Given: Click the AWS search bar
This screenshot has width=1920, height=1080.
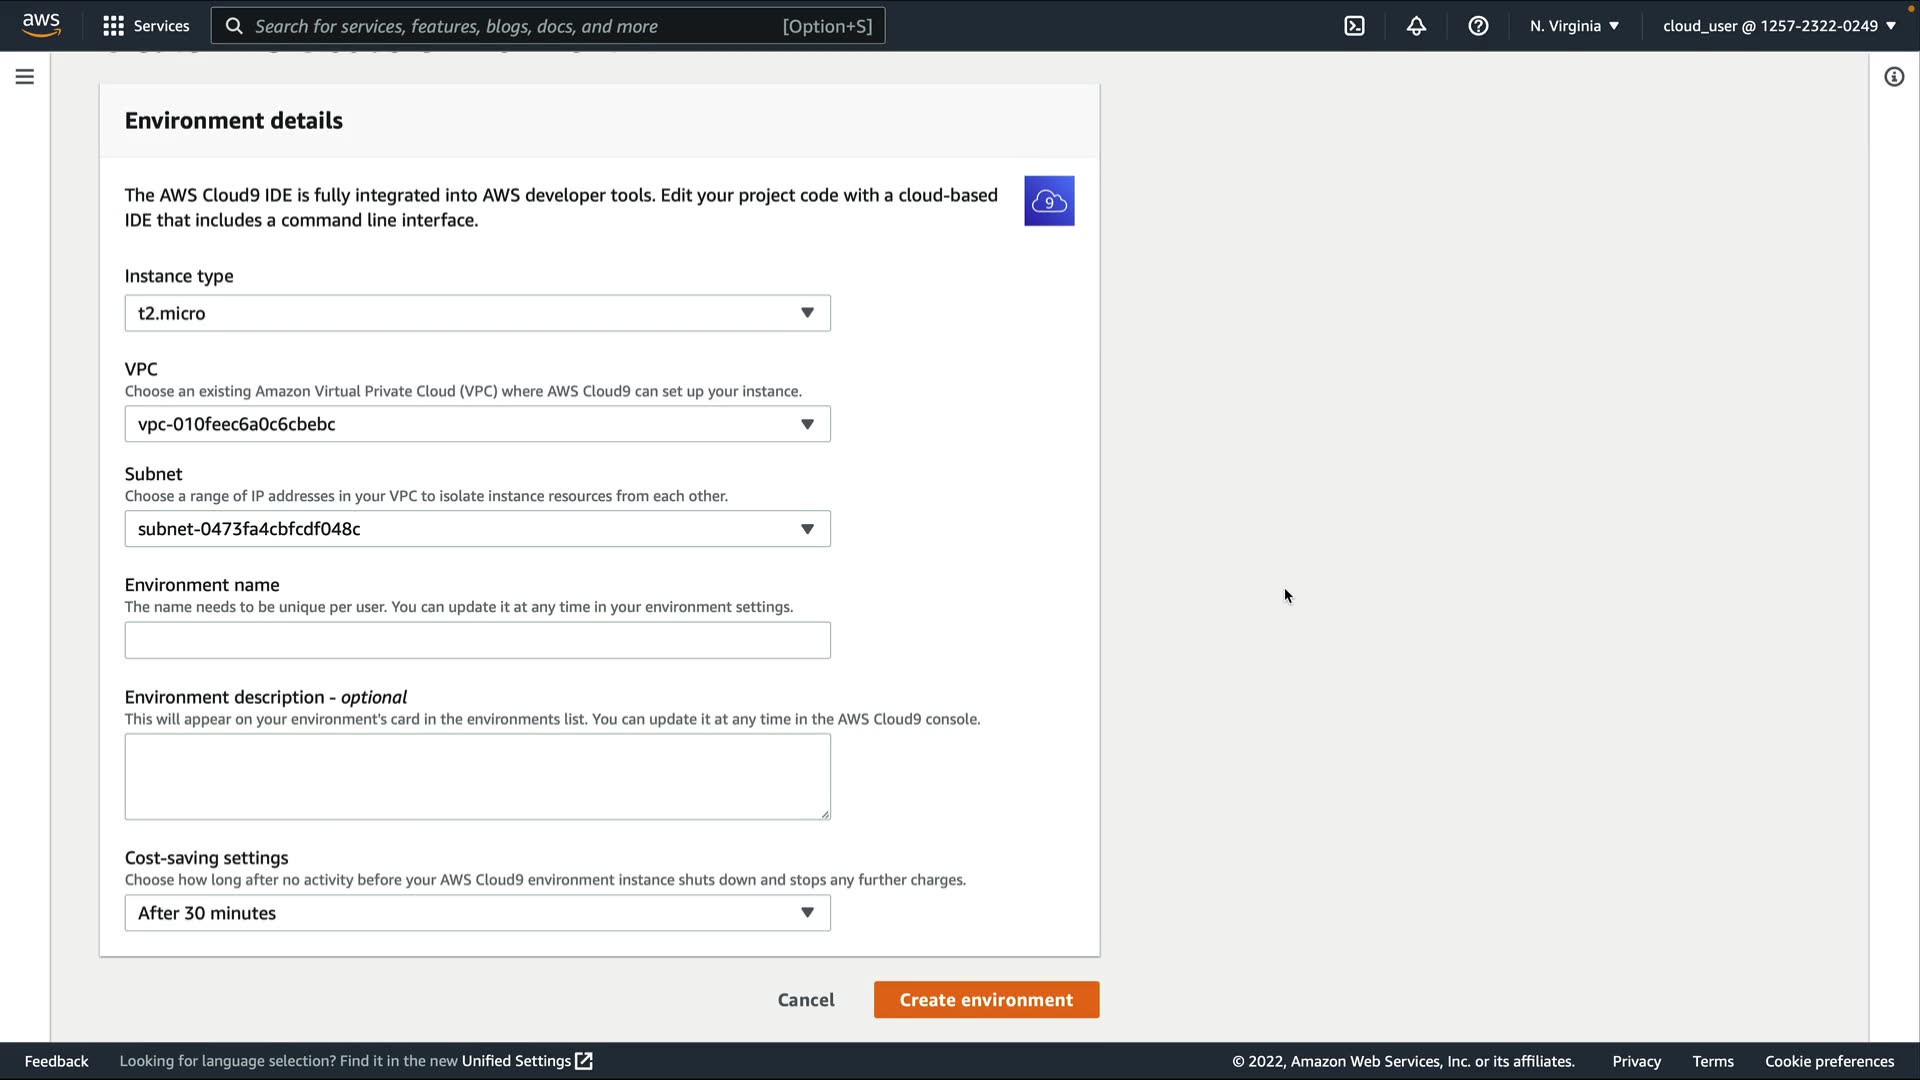Looking at the screenshot, I should pos(547,26).
